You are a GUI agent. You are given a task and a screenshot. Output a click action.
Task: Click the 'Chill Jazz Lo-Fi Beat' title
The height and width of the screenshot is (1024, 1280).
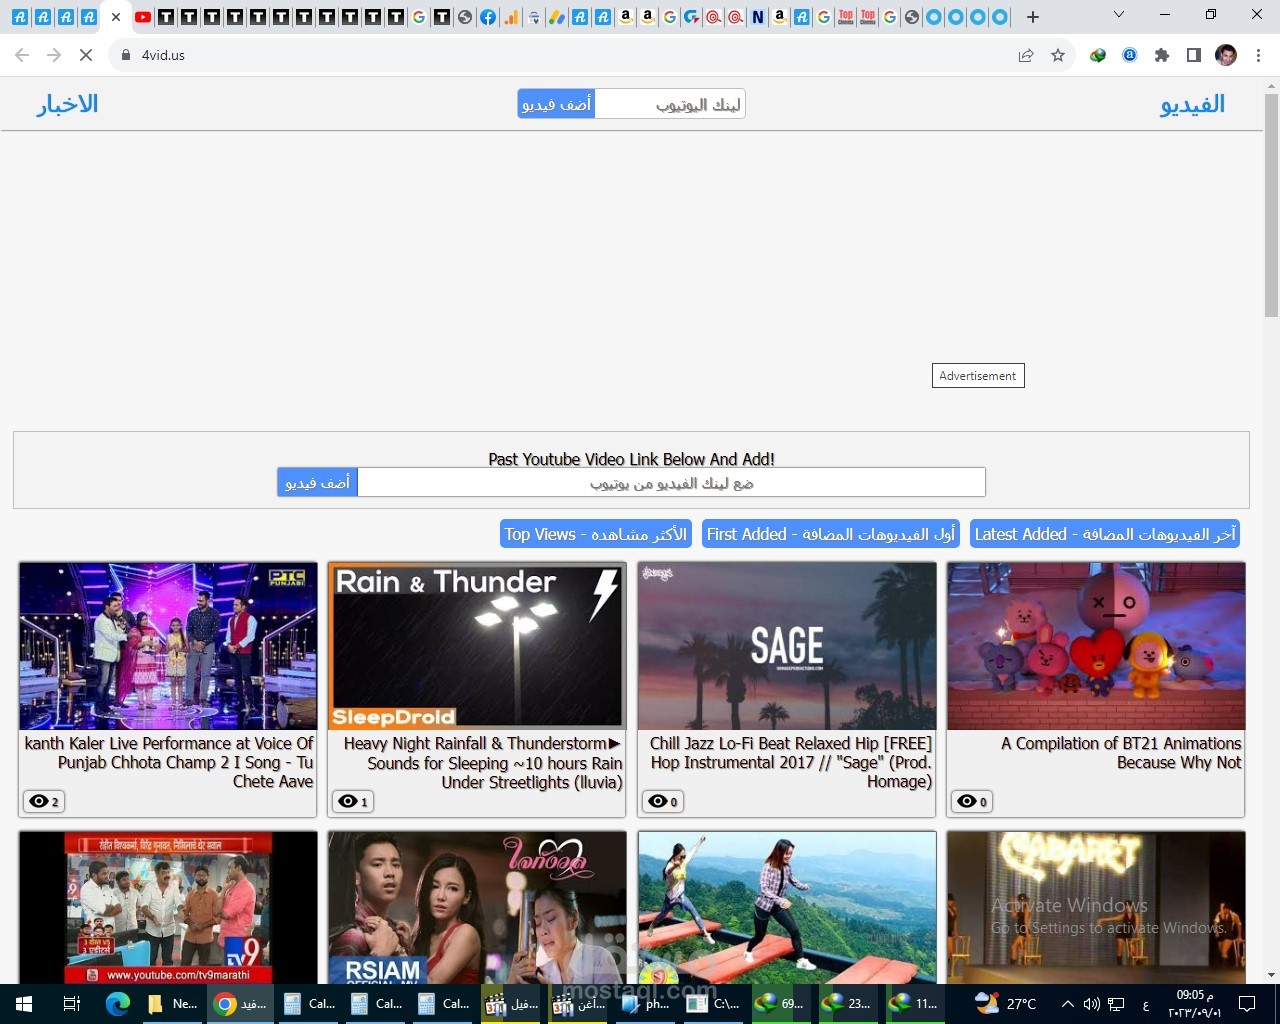[x=791, y=762]
